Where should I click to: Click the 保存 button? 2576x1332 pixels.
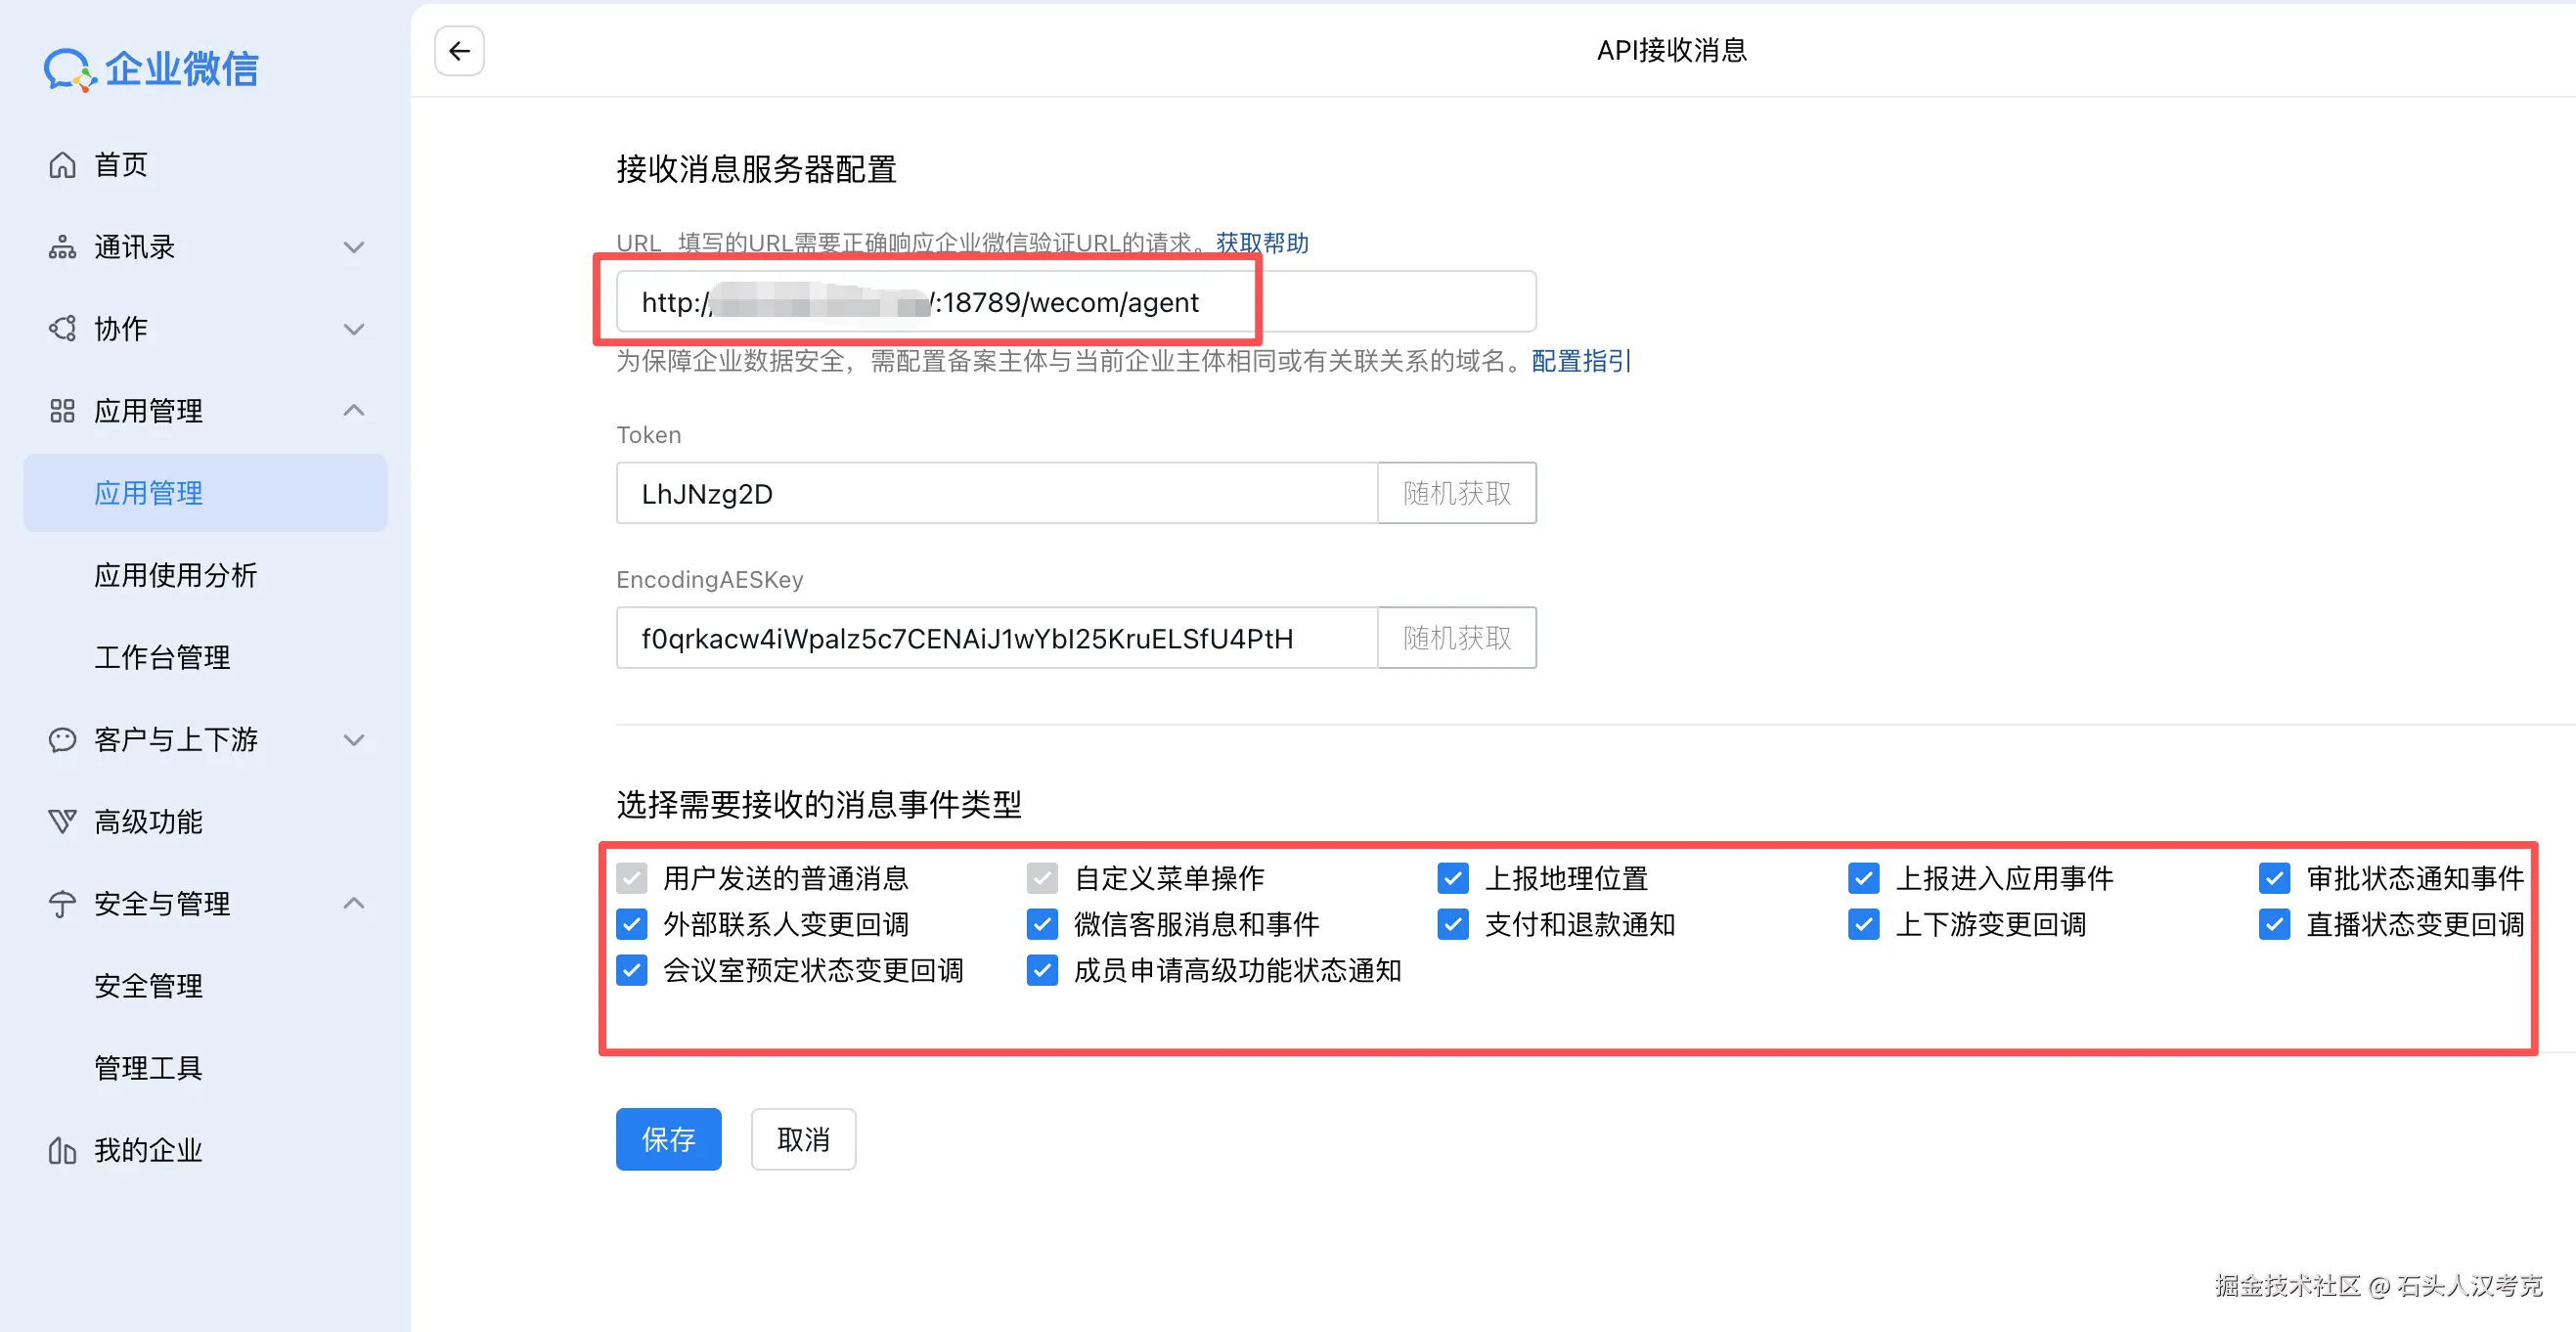pos(668,1139)
